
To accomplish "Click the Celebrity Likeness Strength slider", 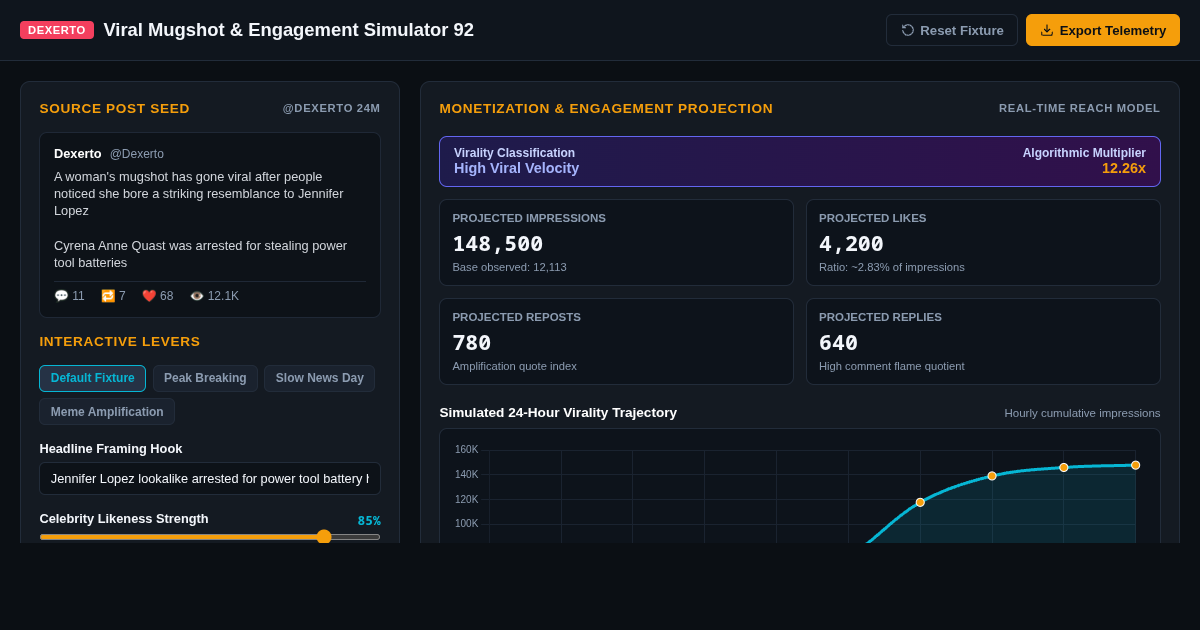I will [210, 537].
